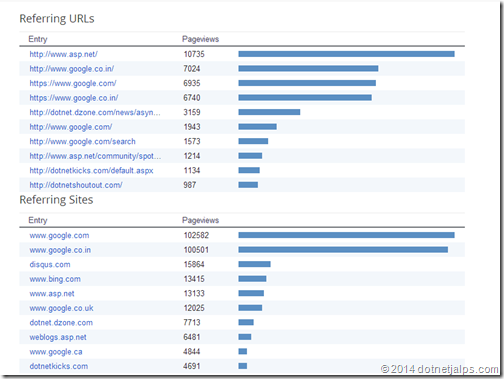Click the http://www.google.com/ referring URL

point(71,127)
